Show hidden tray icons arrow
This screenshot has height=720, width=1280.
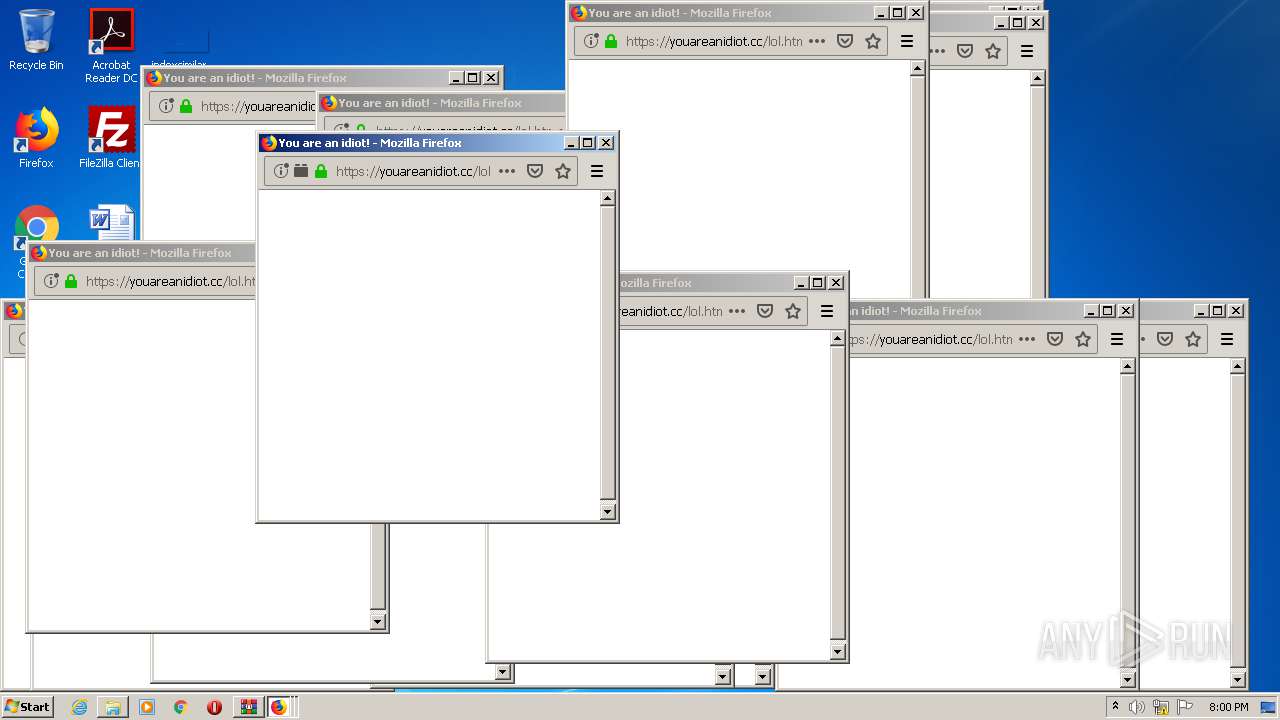pos(1115,706)
